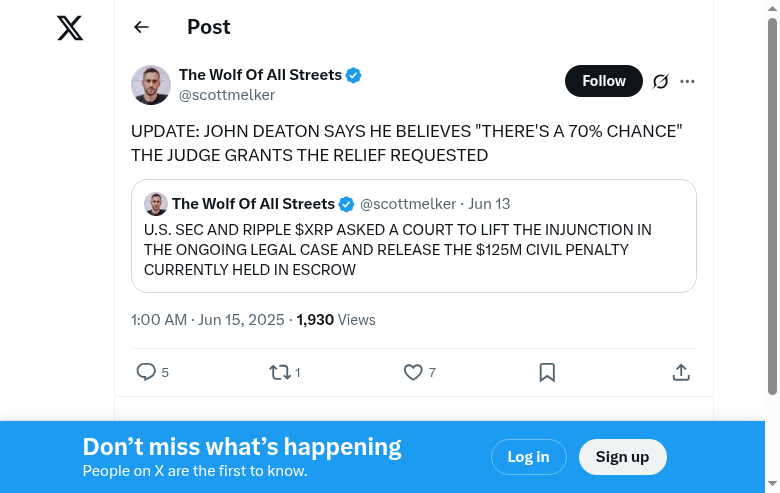The height and width of the screenshot is (493, 780).
Task: Open the three-dot more options menu
Action: (x=687, y=82)
